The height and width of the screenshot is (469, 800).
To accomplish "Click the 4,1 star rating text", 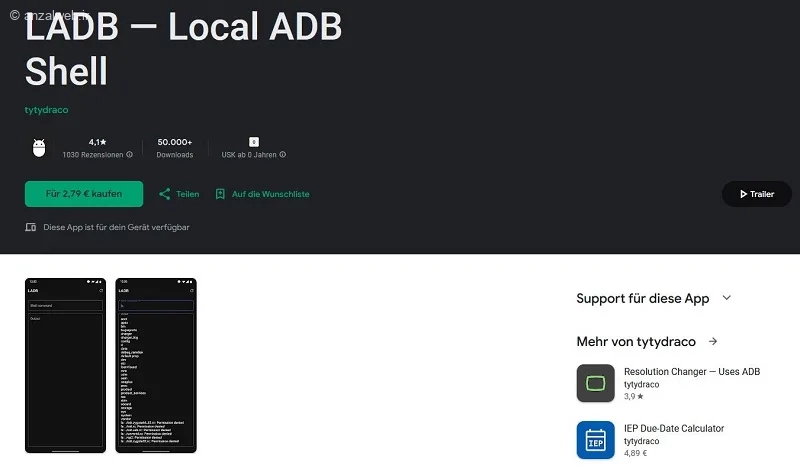I will [97, 142].
